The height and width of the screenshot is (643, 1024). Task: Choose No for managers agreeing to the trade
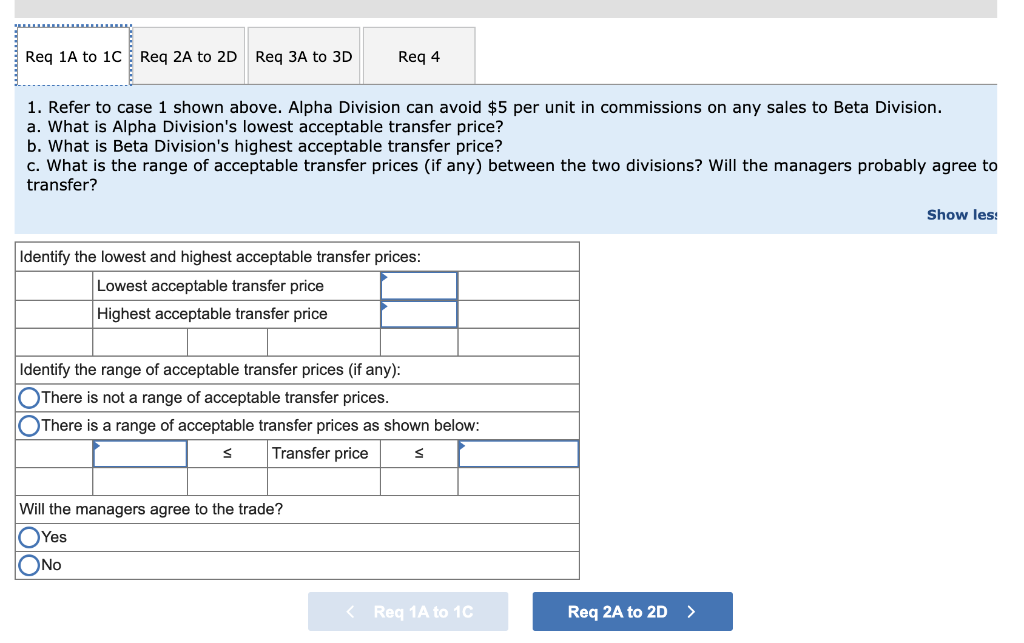click(x=29, y=565)
